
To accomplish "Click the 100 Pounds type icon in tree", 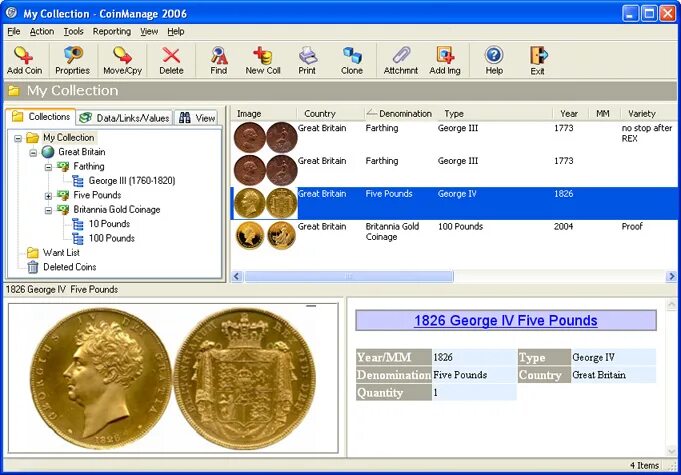I will click(x=78, y=238).
